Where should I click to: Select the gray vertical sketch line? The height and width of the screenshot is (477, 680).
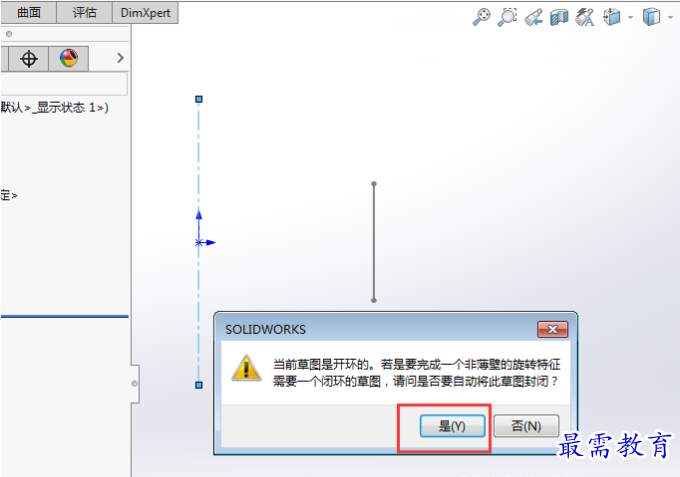(374, 242)
